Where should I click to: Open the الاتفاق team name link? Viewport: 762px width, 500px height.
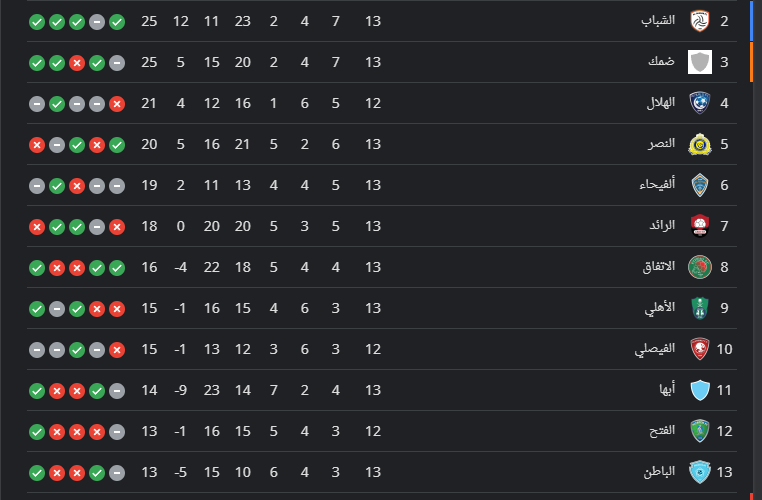click(x=659, y=267)
